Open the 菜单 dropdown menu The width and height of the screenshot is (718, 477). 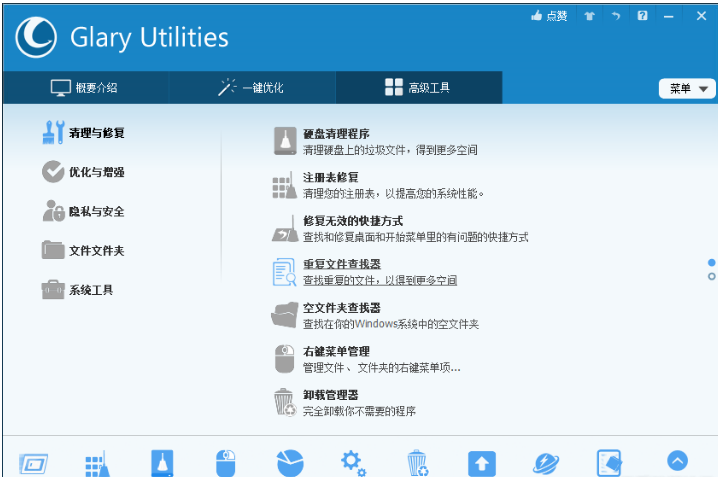click(x=687, y=89)
